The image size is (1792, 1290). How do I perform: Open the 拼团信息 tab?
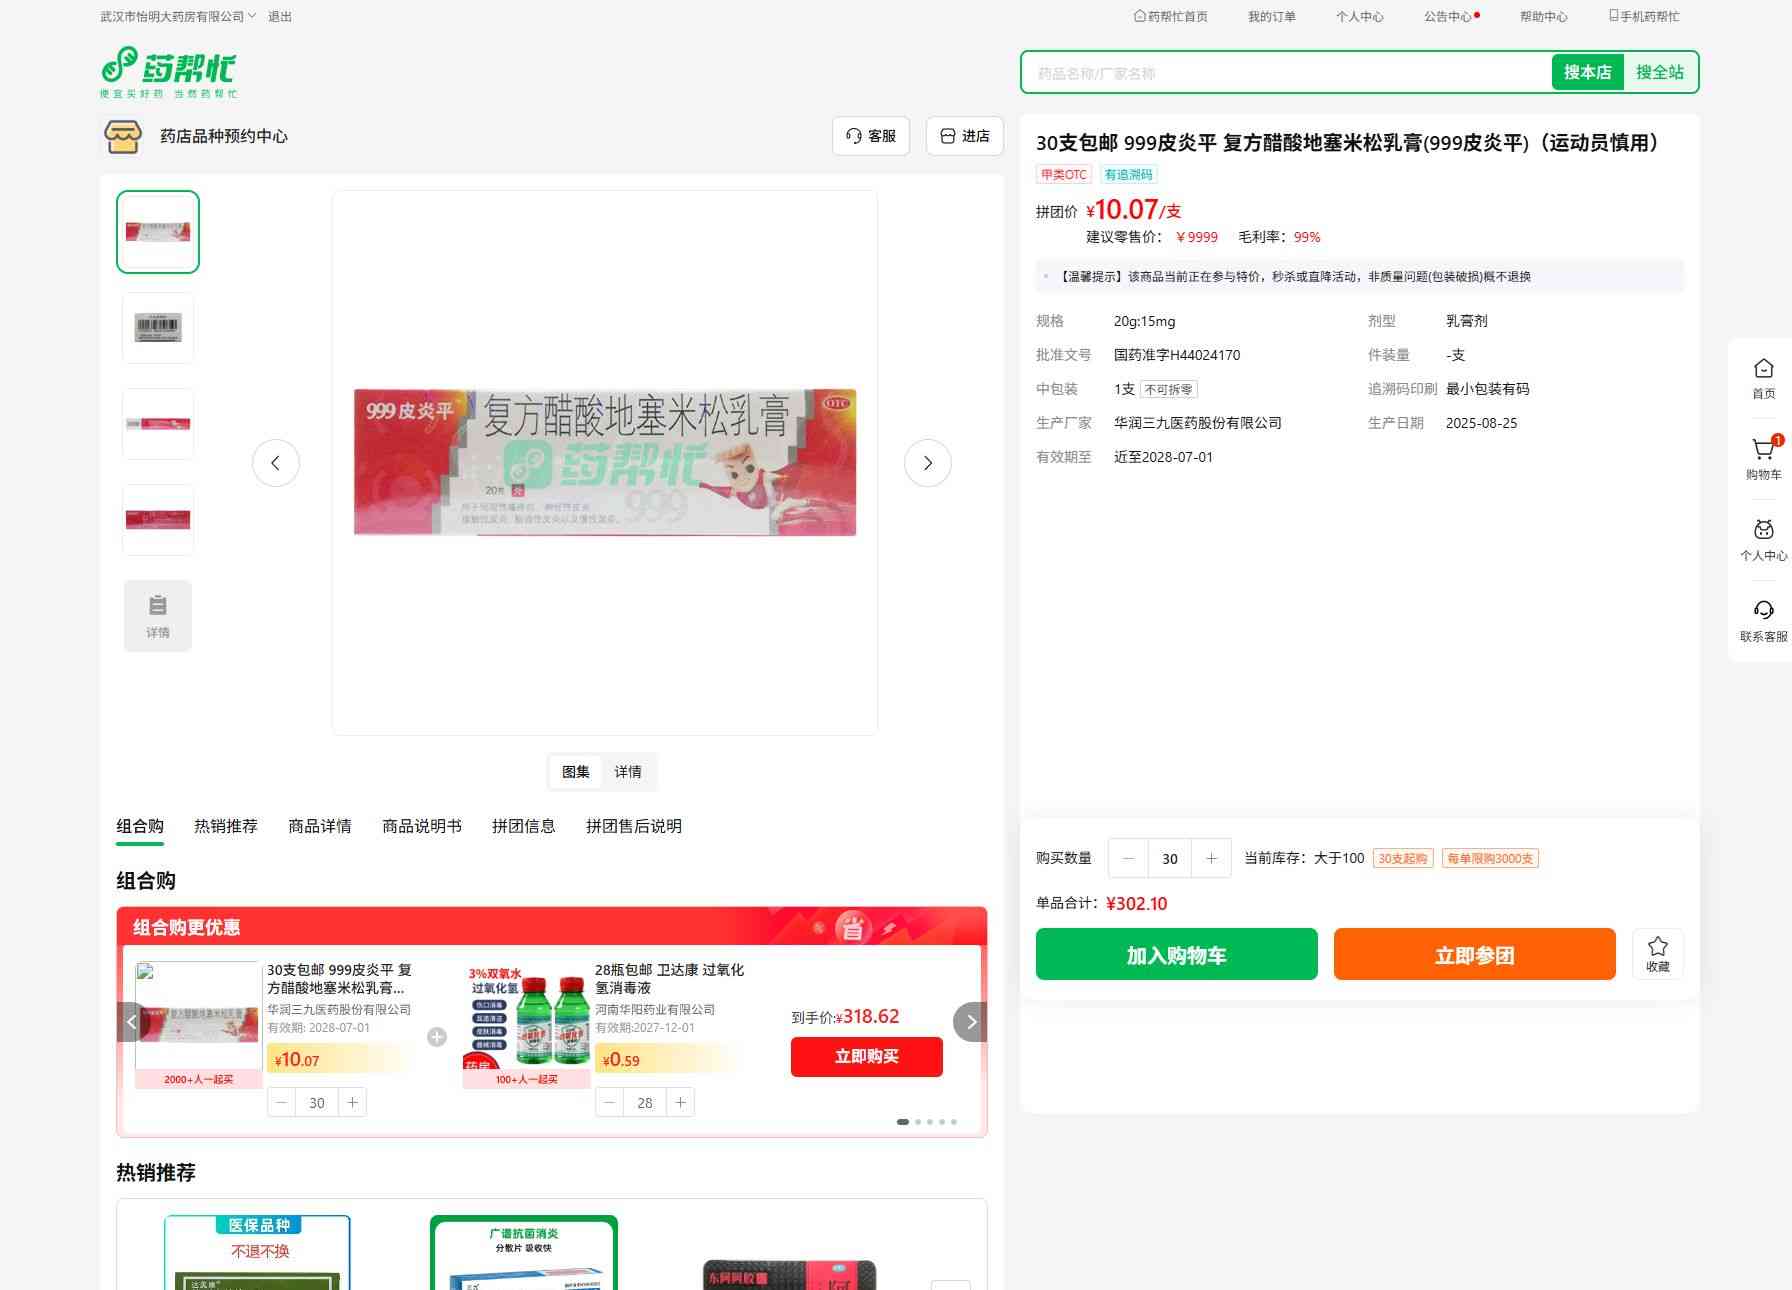pyautogui.click(x=523, y=826)
